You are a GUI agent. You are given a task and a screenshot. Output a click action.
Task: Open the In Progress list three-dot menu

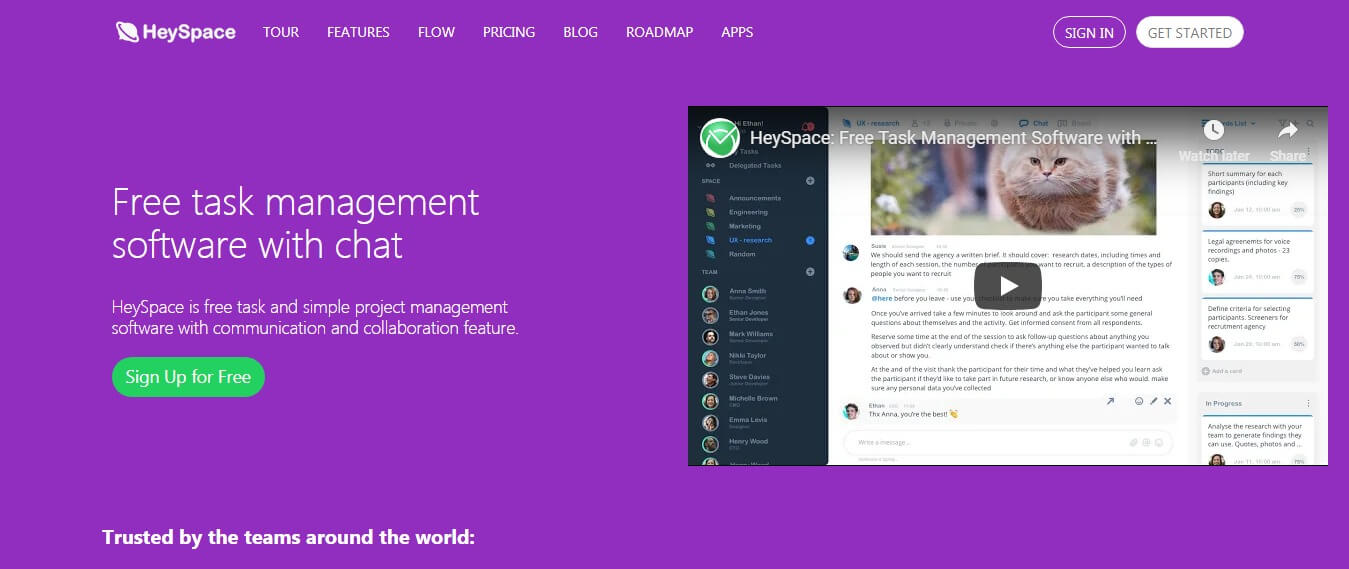(x=1307, y=404)
